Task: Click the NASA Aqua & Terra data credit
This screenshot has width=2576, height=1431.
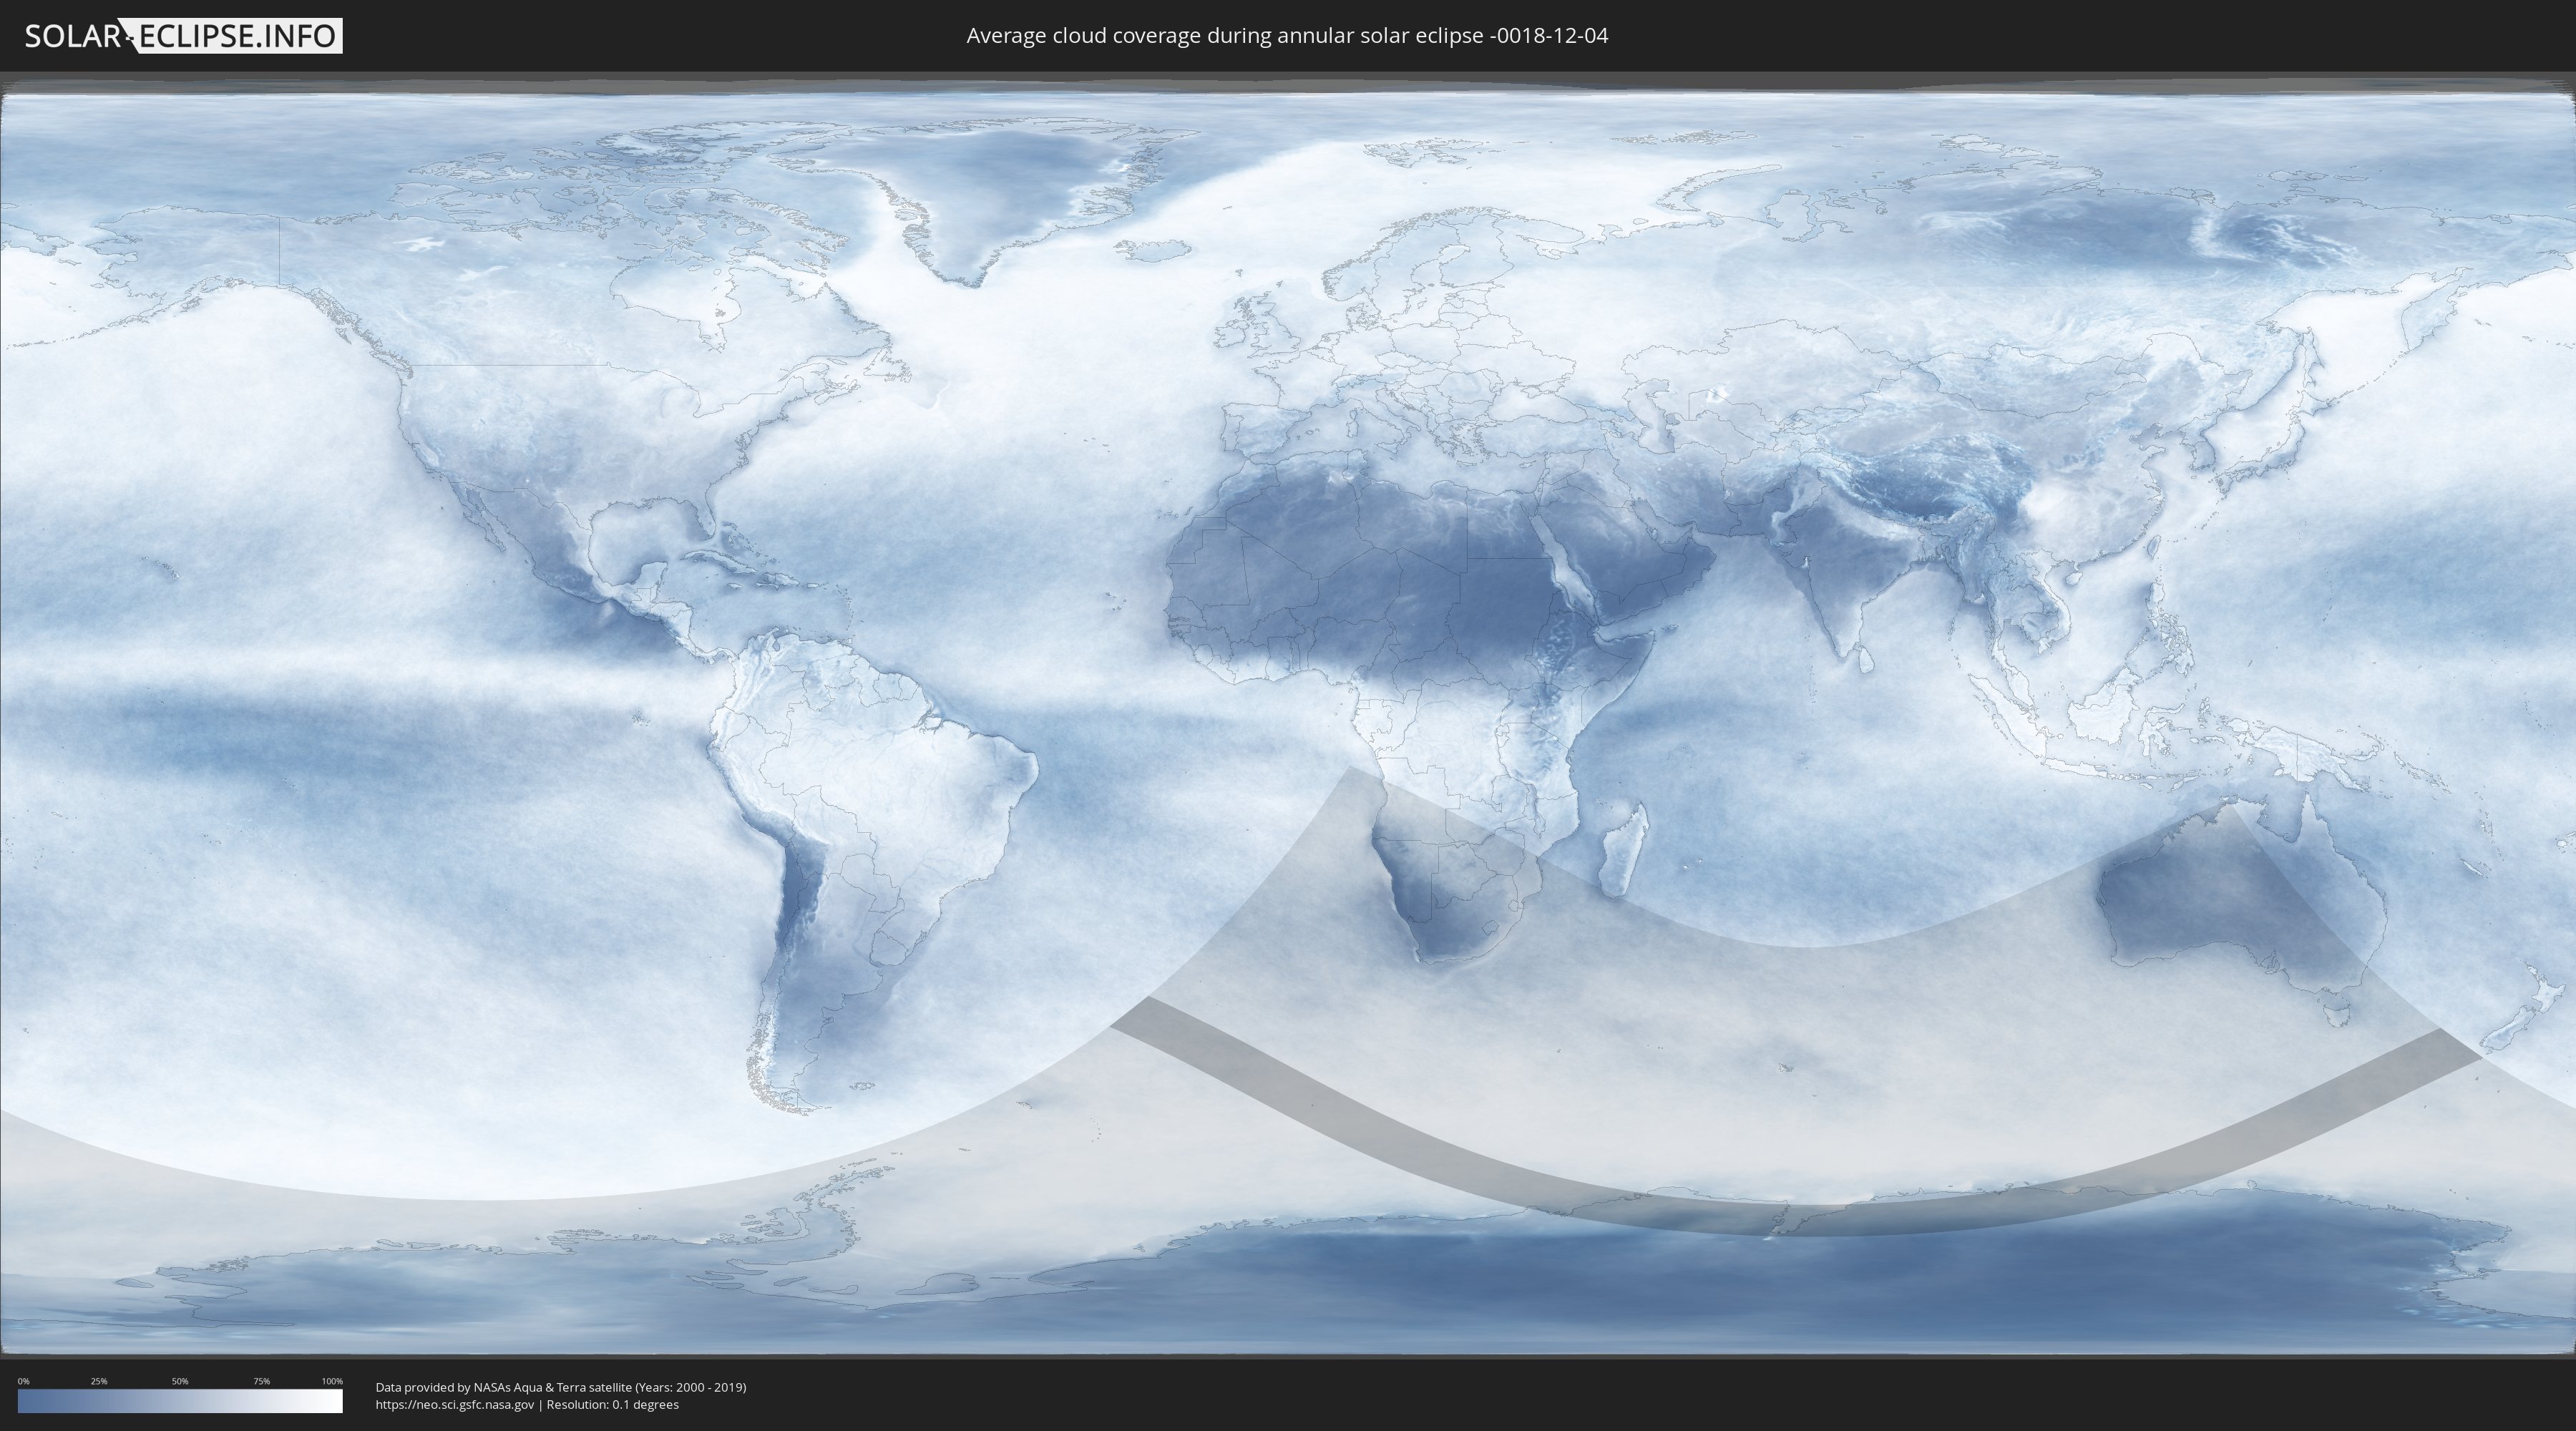Action: pyautogui.click(x=560, y=1387)
